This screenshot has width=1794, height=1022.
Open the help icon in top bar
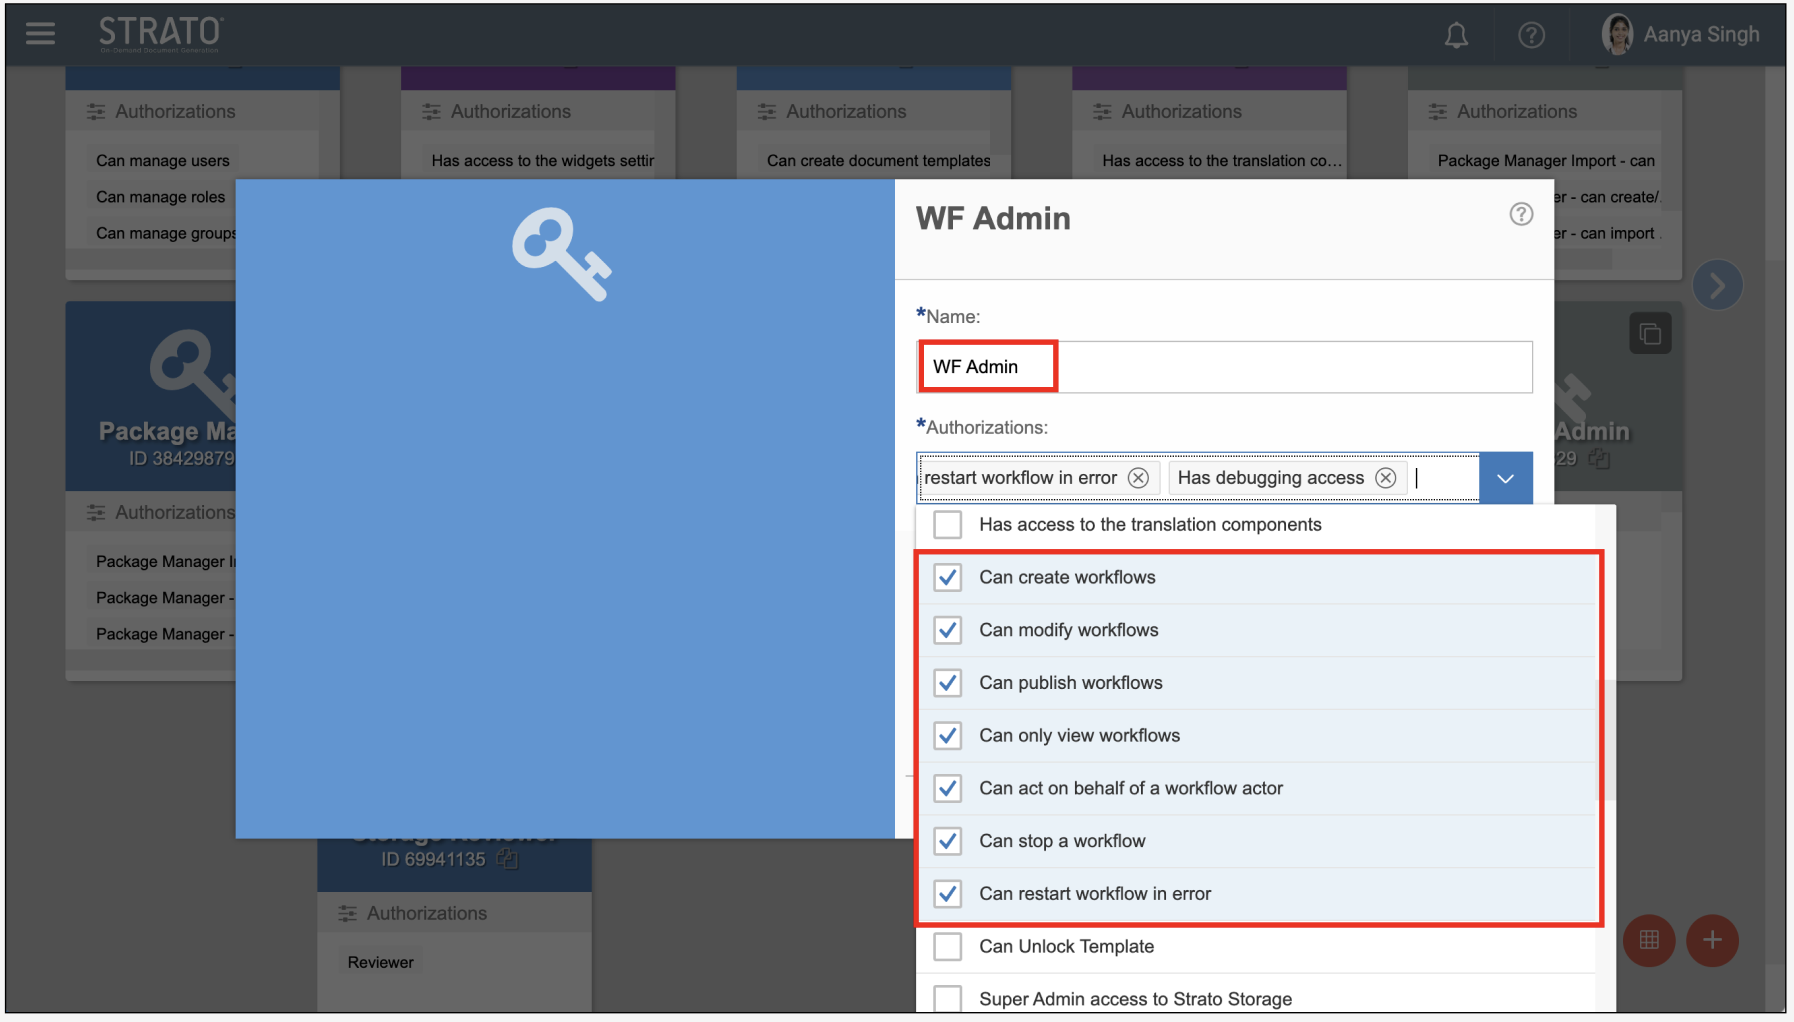(x=1531, y=36)
